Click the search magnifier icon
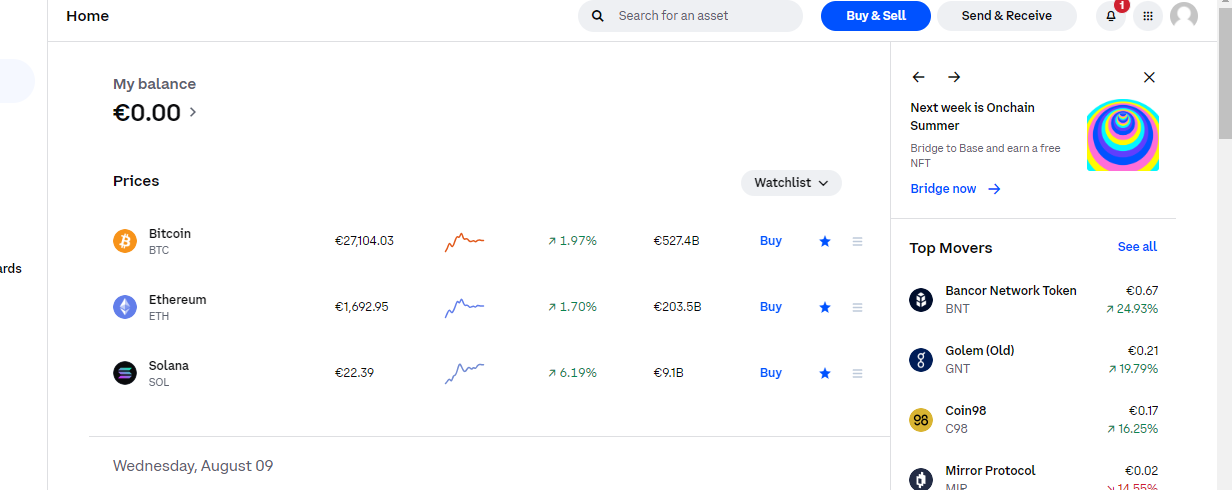 [x=598, y=16]
